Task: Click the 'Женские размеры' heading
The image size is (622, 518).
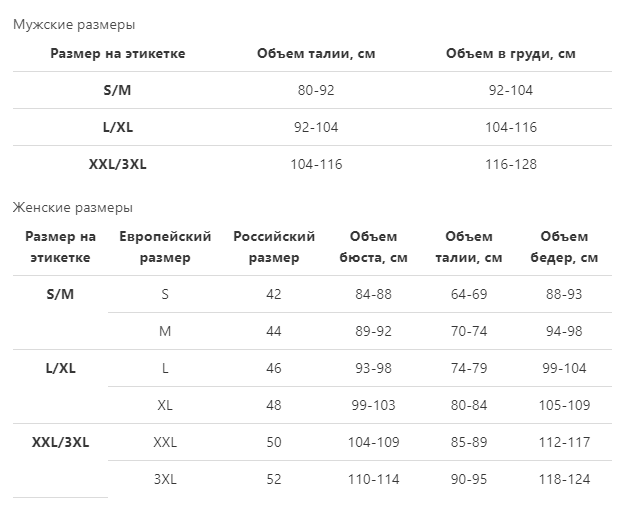Action: tap(73, 207)
